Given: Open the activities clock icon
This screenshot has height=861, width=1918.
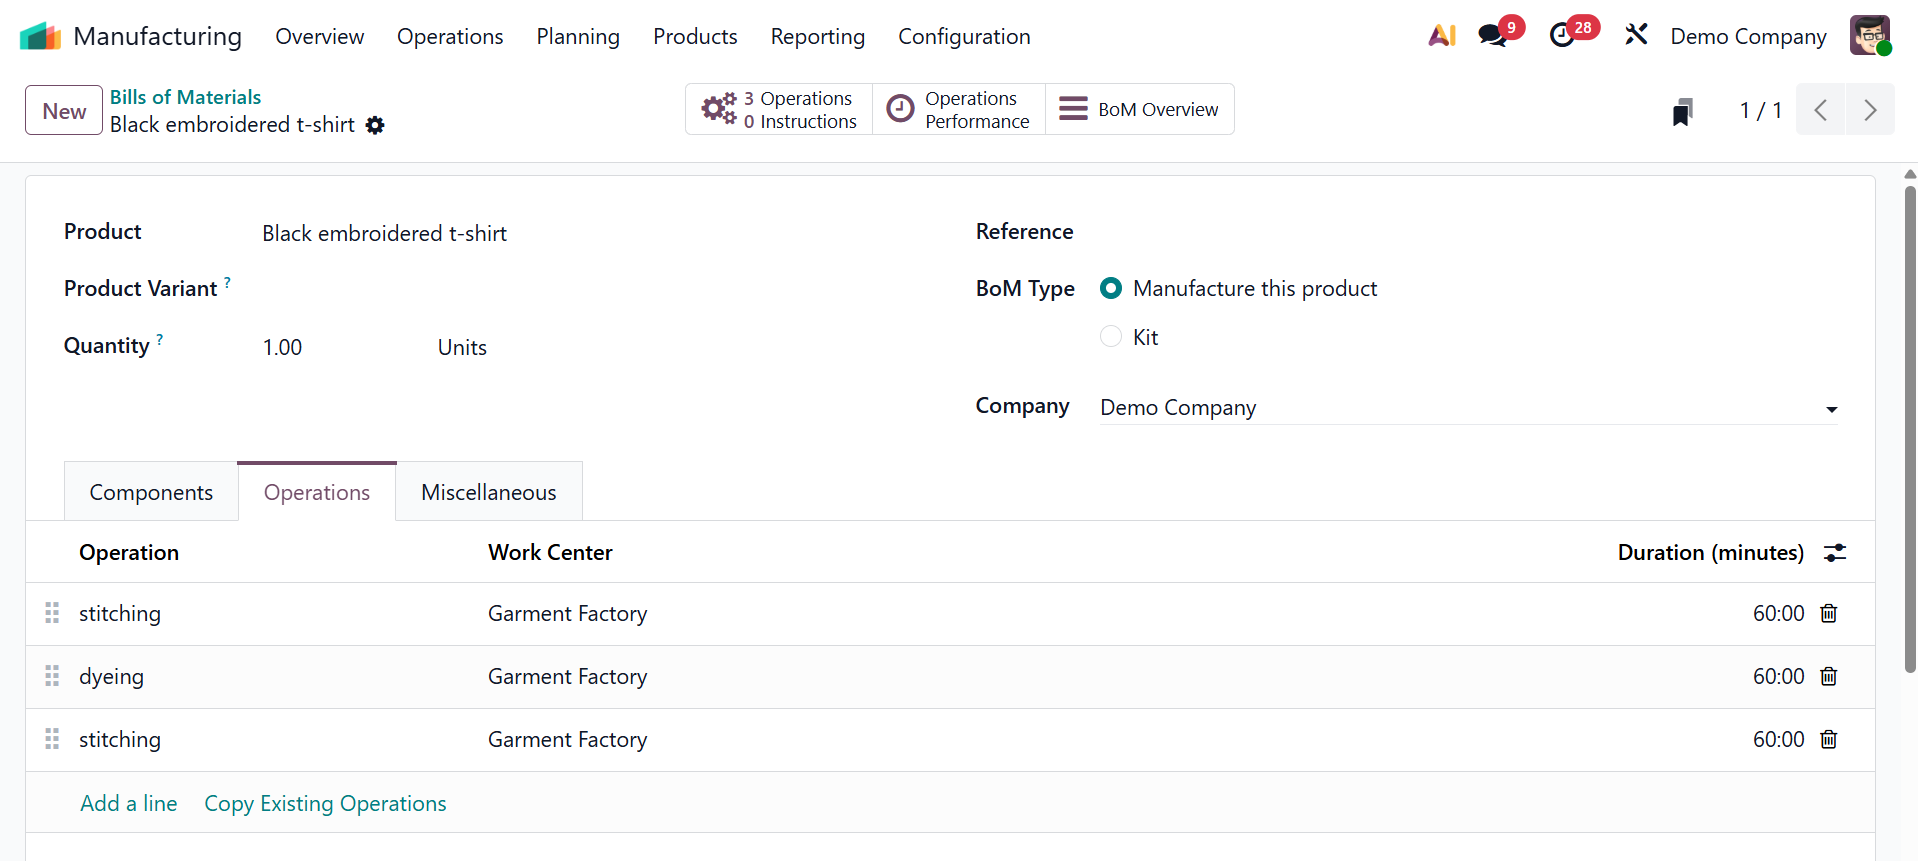Looking at the screenshot, I should pos(1562,36).
